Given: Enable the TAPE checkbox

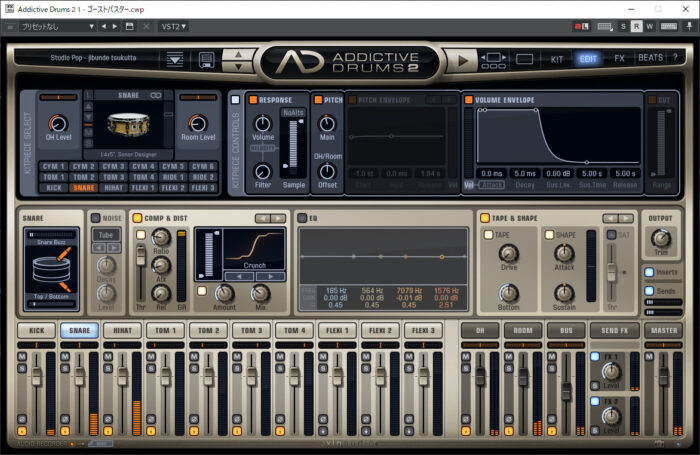Looking at the screenshot, I should (x=488, y=234).
